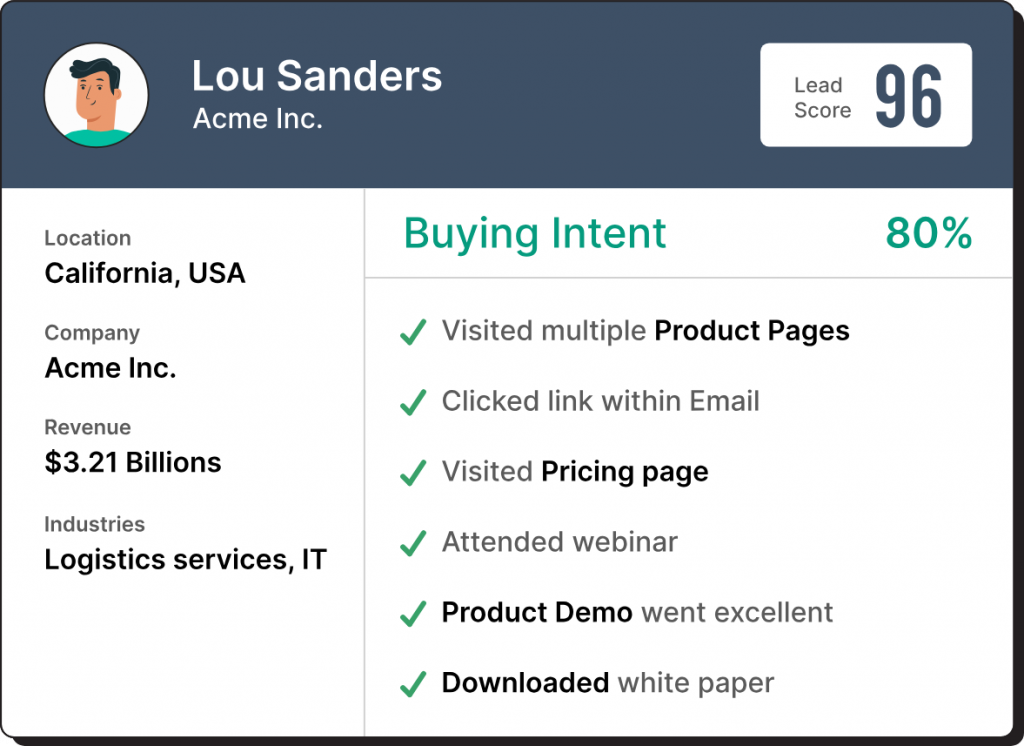Click checkmark beside Attended webinar
1024x746 pixels.
point(413,544)
